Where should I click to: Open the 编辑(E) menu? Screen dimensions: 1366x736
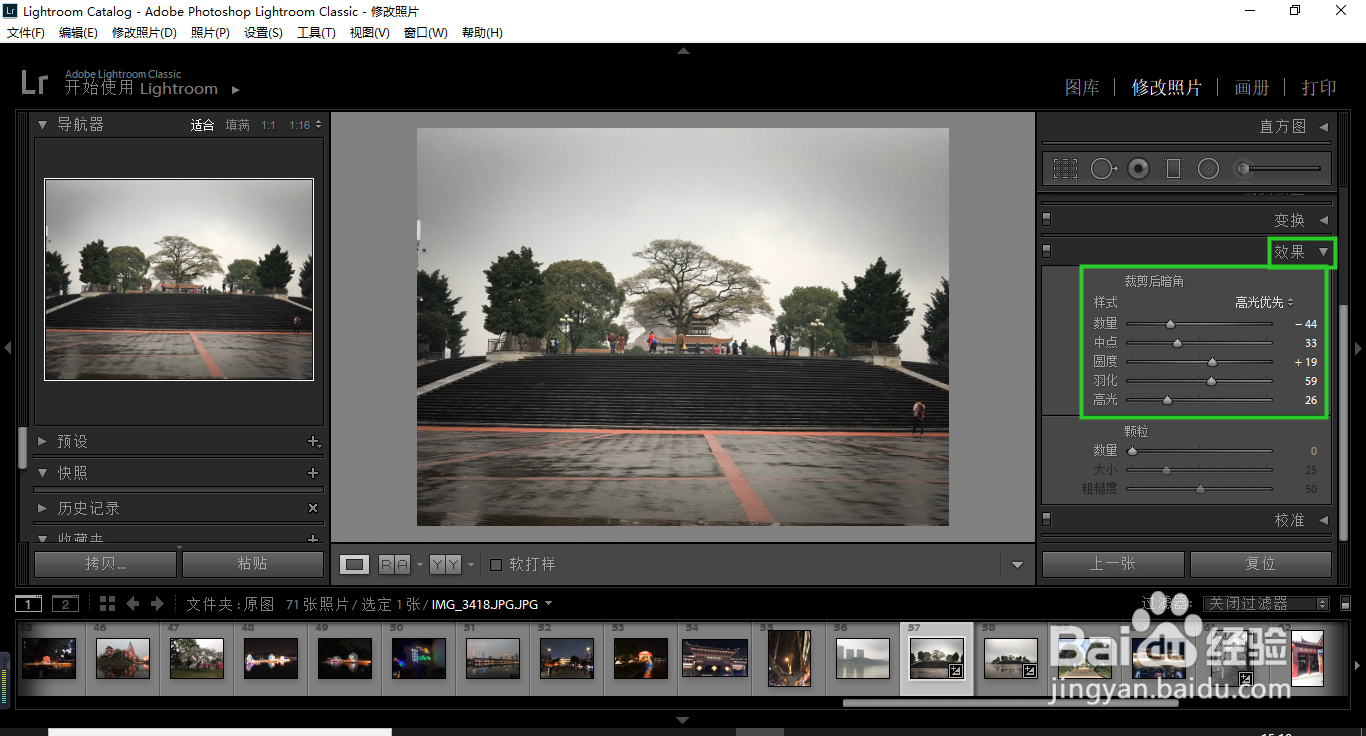coord(78,33)
